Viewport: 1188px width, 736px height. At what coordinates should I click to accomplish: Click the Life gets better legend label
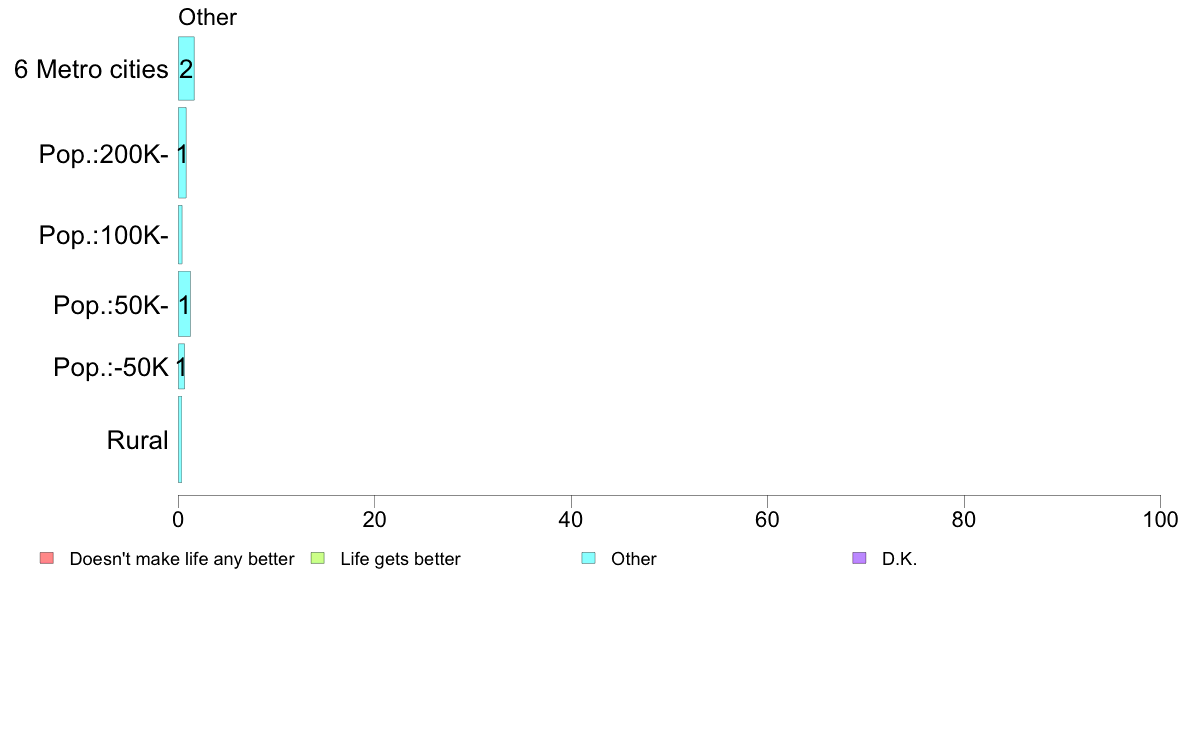400,559
